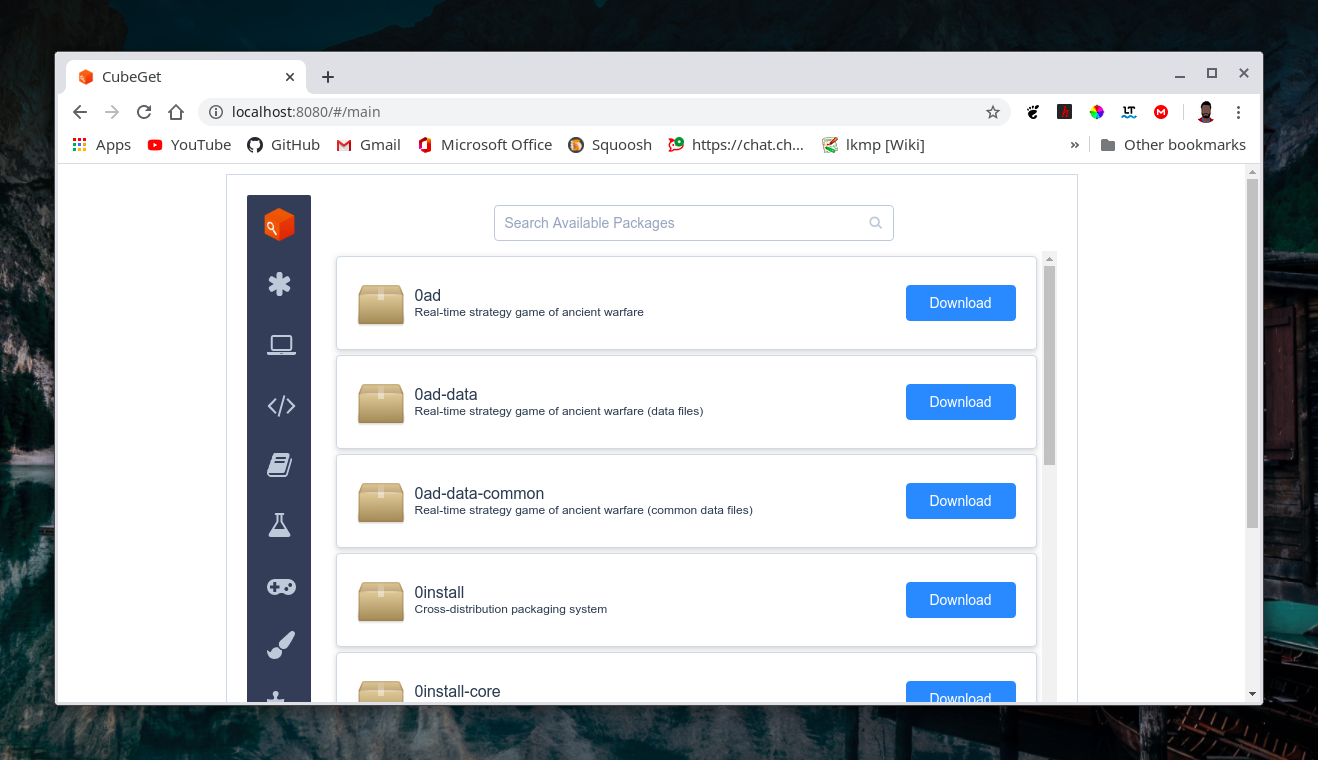Image resolution: width=1318 pixels, height=760 pixels.
Task: Open the asterisk all-categories sidebar icon
Action: tap(279, 284)
